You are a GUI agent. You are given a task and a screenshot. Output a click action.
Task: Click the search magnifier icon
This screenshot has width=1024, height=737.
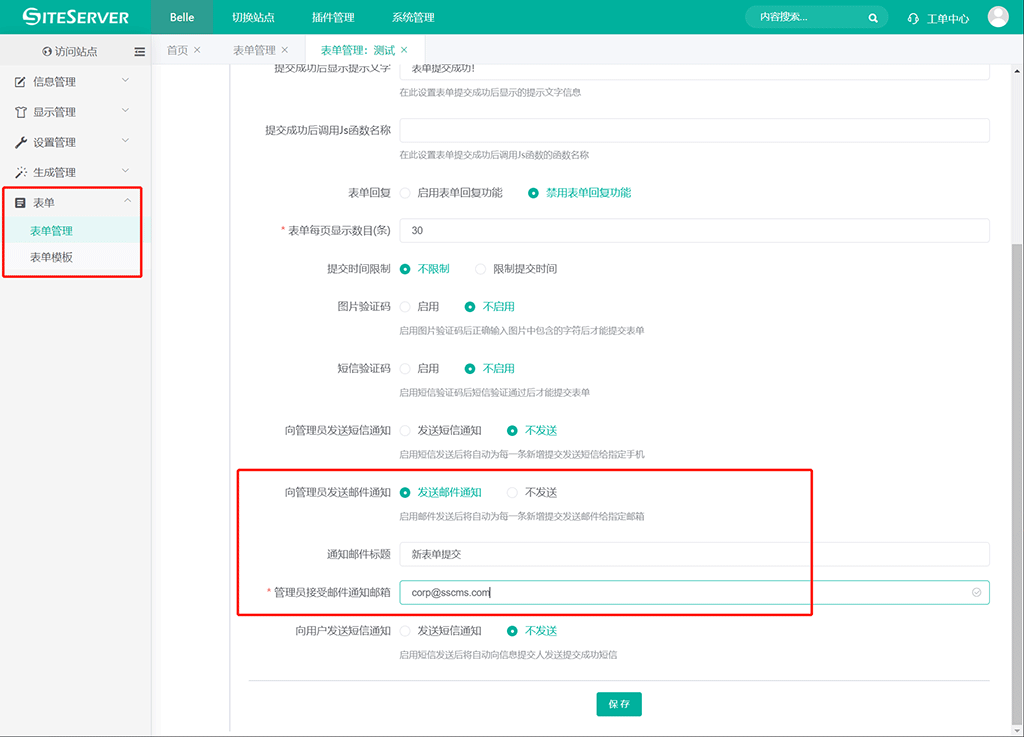[873, 18]
